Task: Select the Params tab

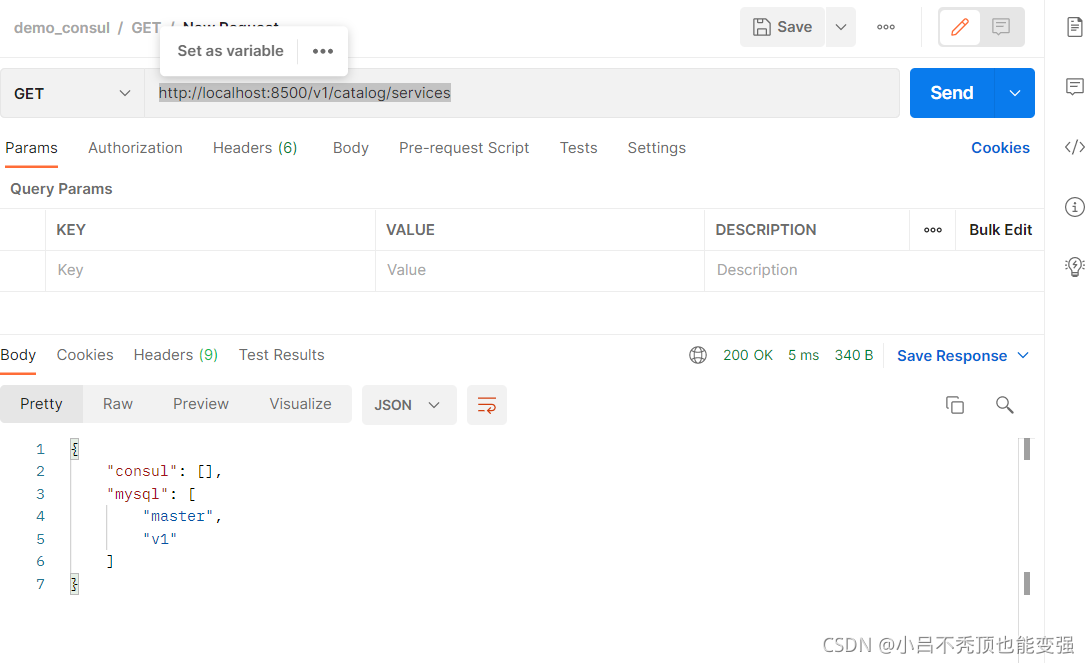Action: point(31,148)
